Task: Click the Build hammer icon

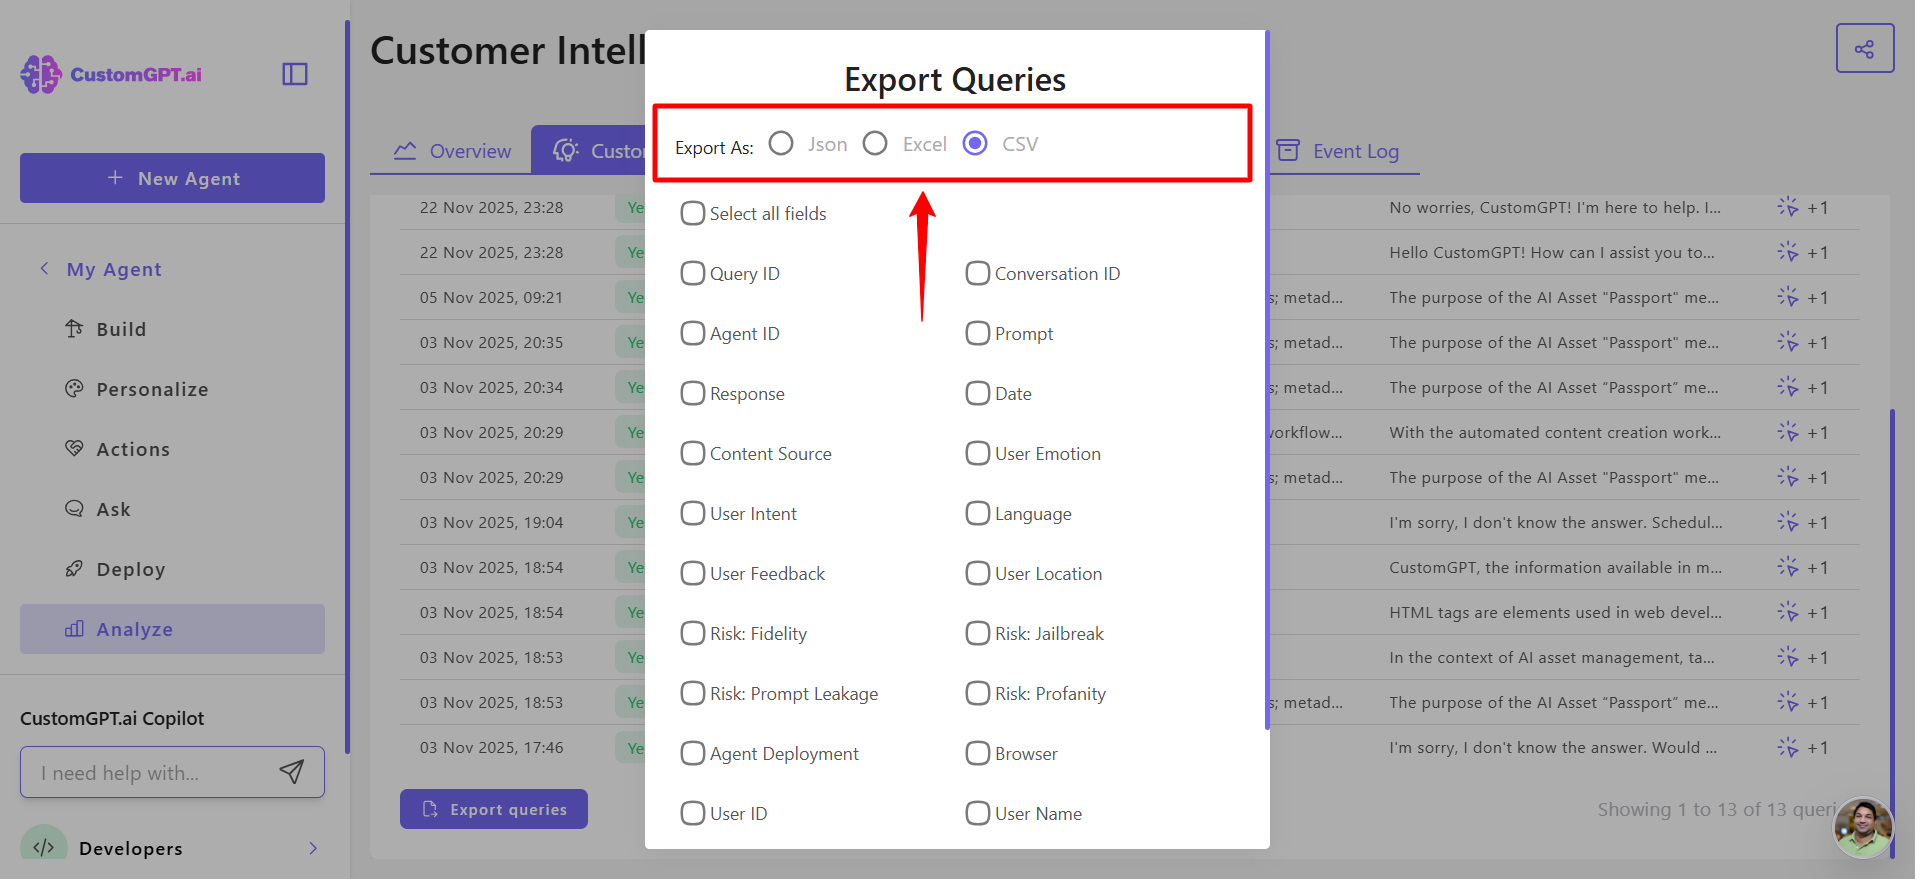Action: [x=74, y=329]
